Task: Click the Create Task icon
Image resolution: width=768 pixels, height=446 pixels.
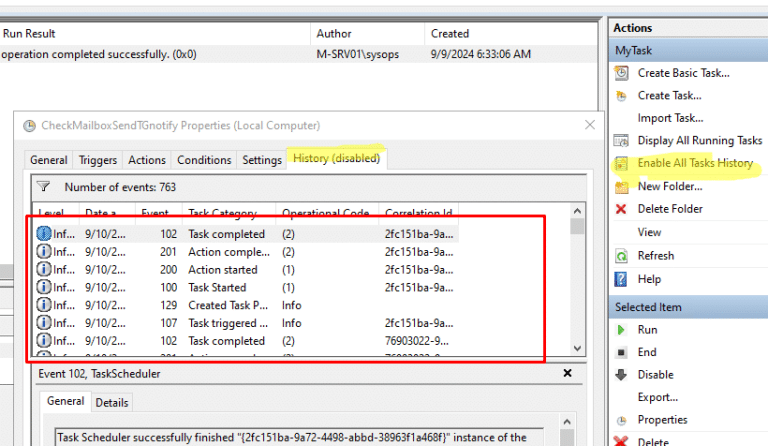Action: pos(621,96)
